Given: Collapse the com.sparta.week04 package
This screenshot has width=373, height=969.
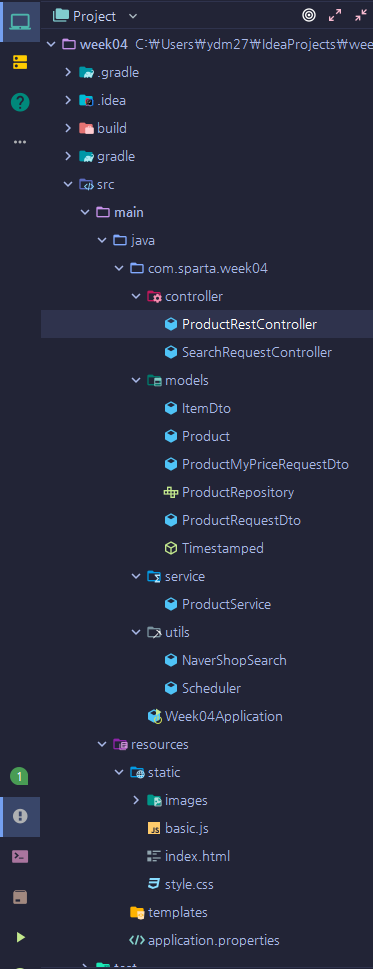Looking at the screenshot, I should 119,268.
